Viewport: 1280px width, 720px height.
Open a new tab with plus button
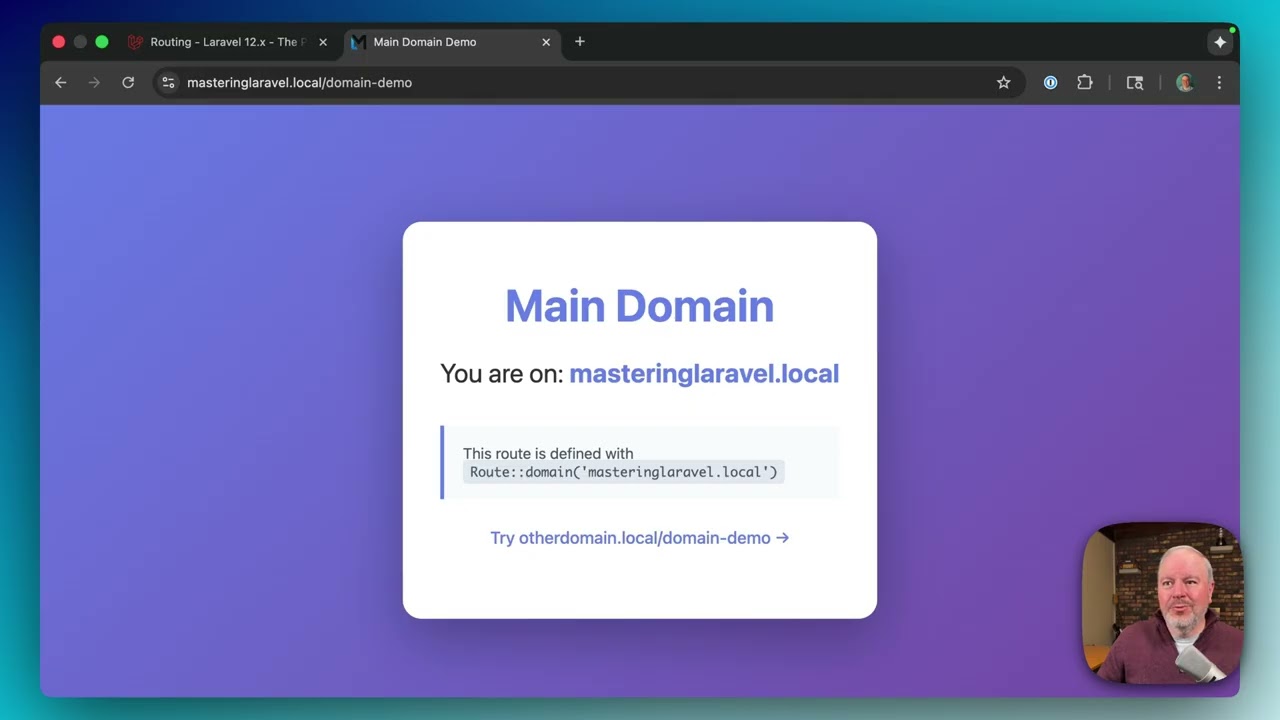pos(580,42)
